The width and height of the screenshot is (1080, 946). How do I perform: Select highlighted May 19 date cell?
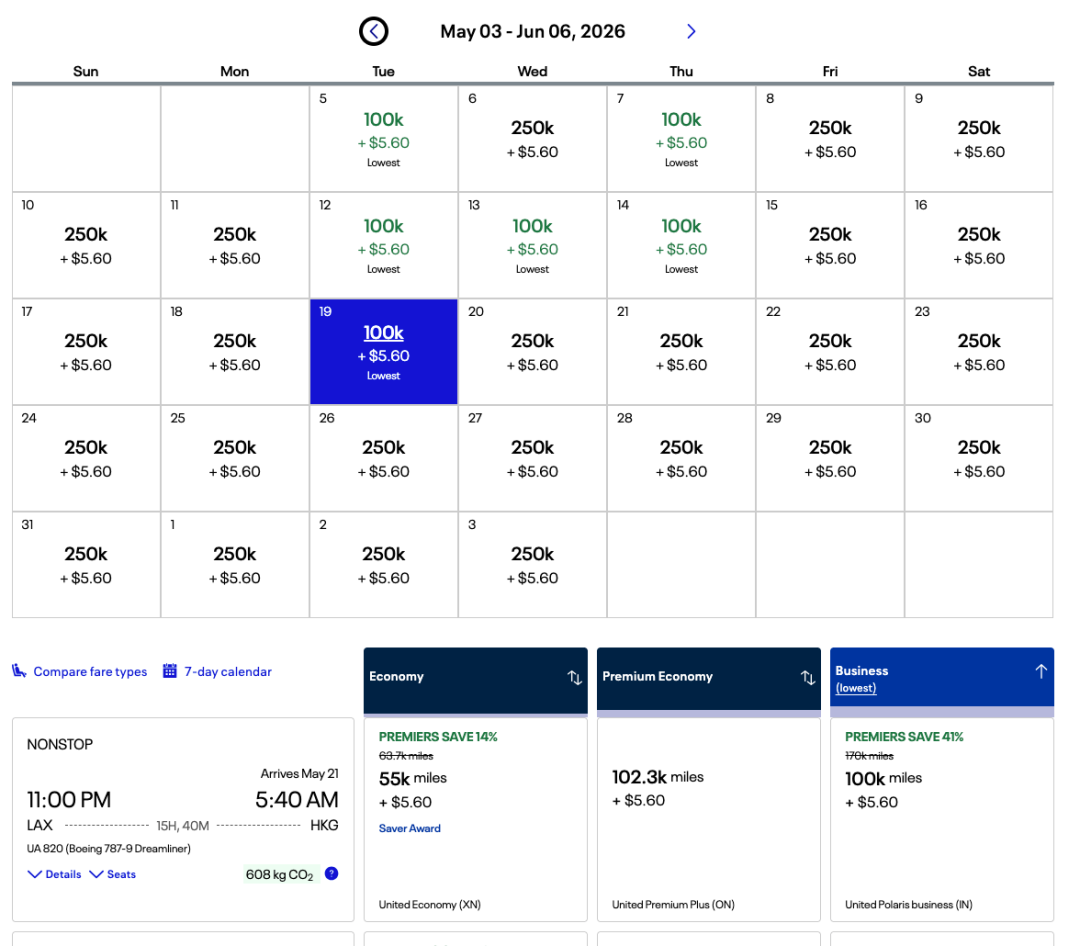point(384,352)
